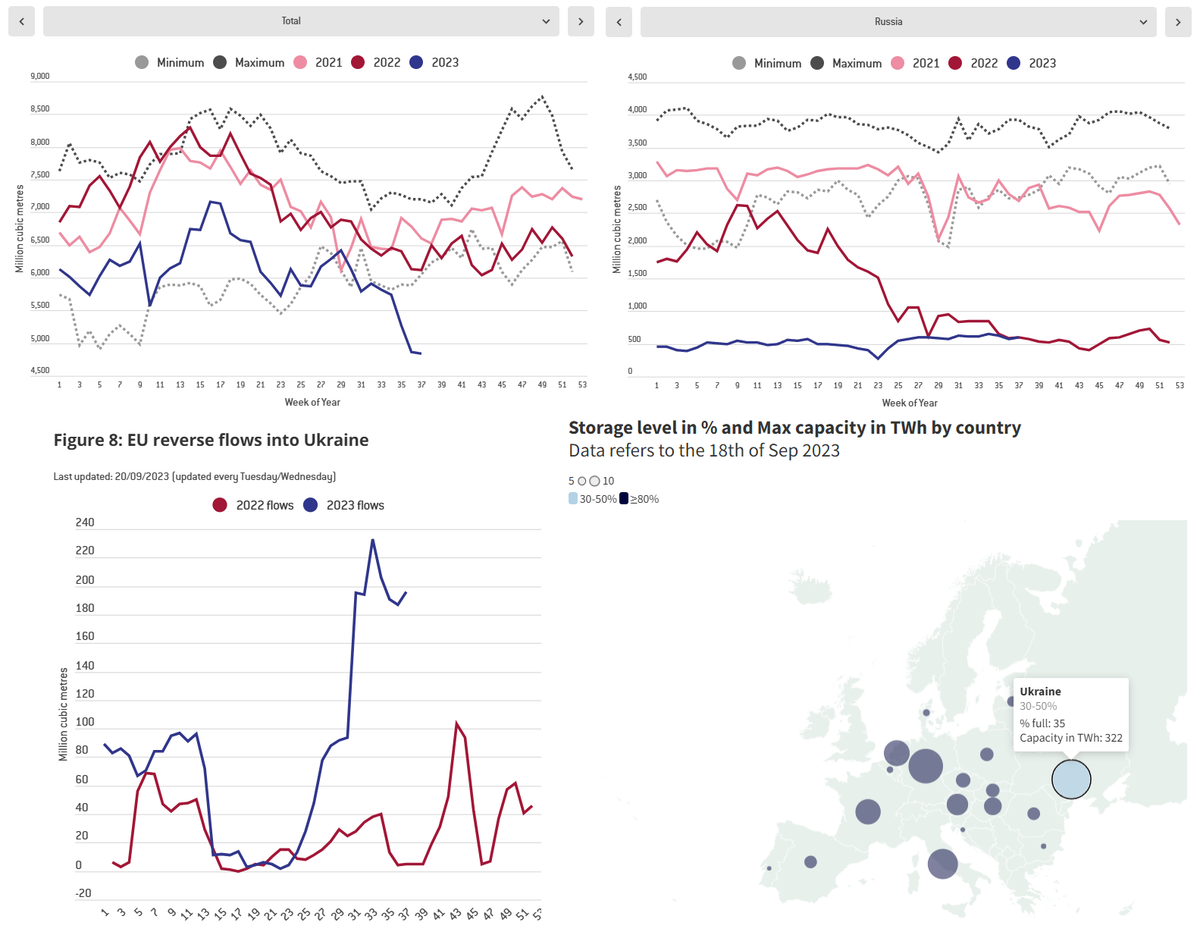Toggle 2022 flows in Ukraine chart legend

[253, 505]
